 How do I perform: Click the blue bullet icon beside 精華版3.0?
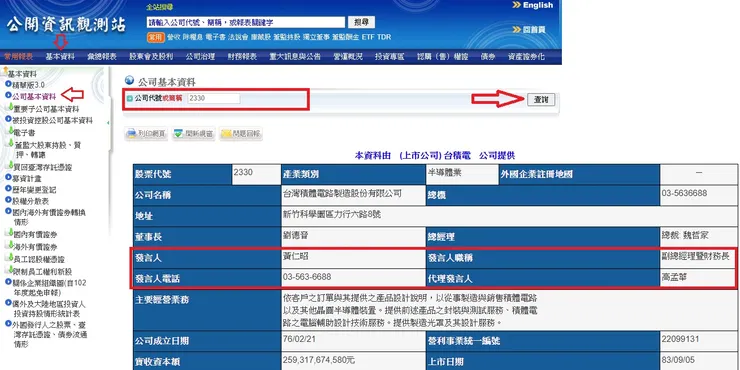pyautogui.click(x=8, y=84)
